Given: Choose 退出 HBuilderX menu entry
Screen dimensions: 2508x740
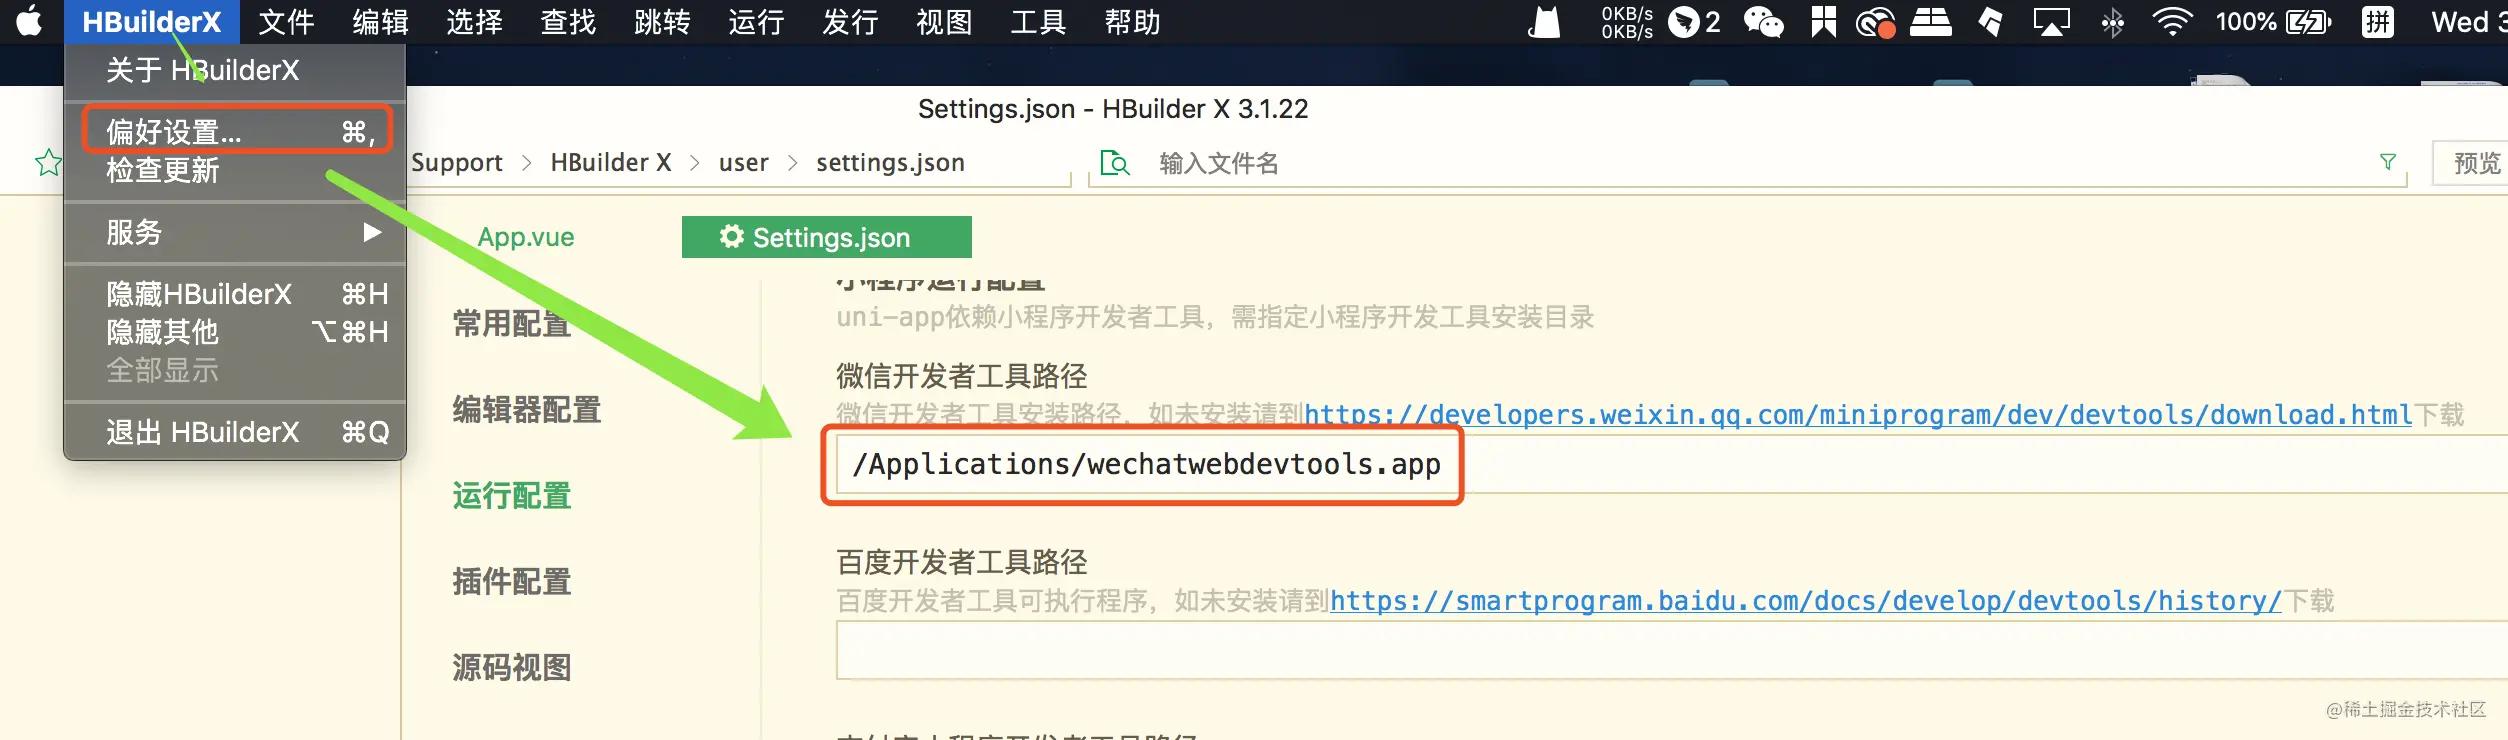Looking at the screenshot, I should coord(235,432).
